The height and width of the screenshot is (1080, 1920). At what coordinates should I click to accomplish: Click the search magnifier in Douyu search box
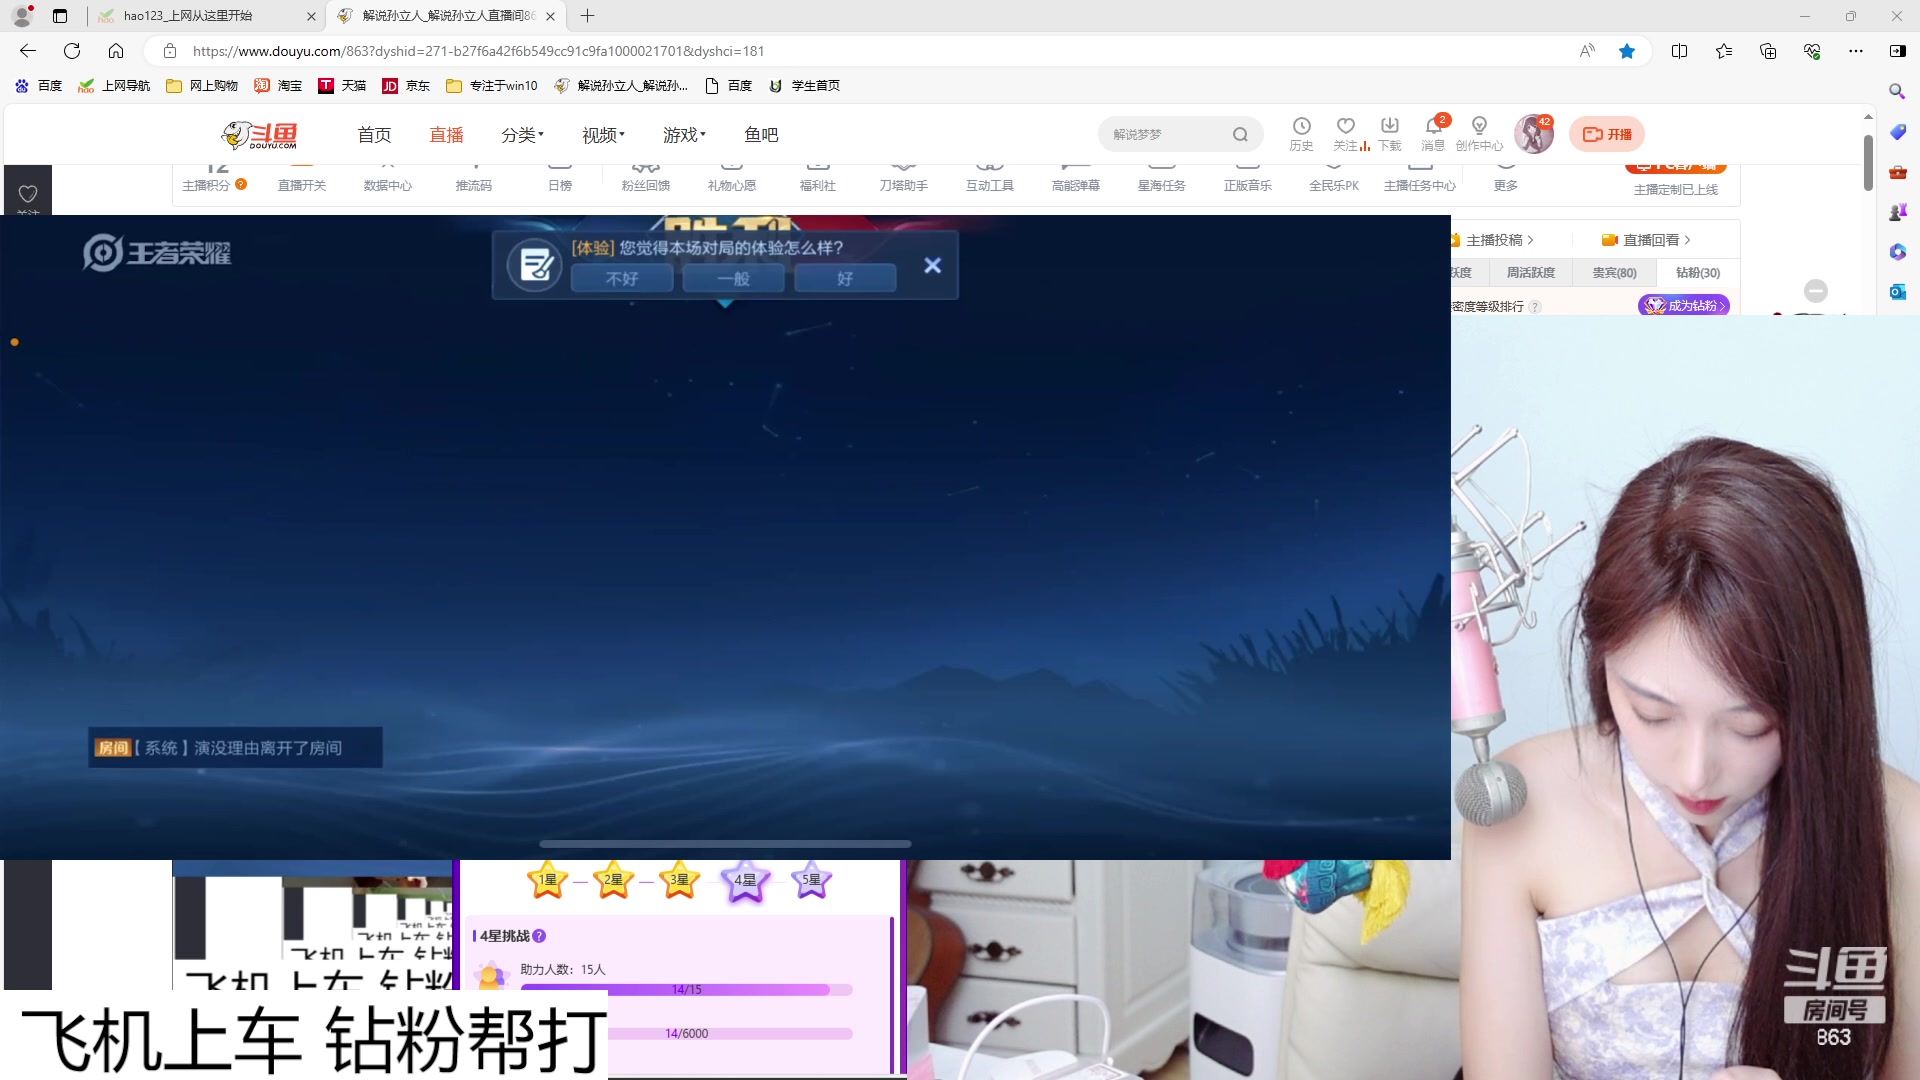(x=1240, y=134)
